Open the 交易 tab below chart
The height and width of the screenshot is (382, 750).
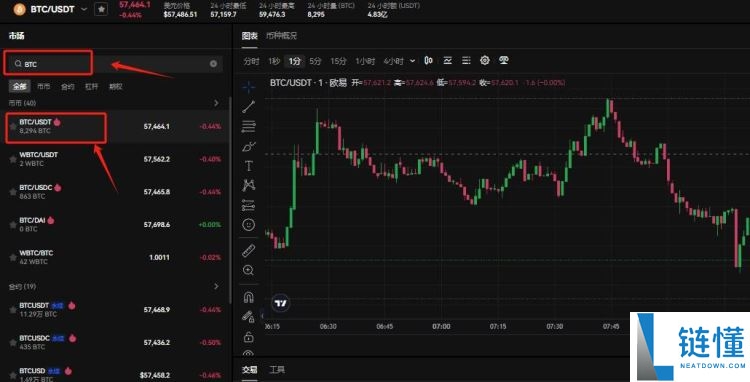tap(250, 370)
